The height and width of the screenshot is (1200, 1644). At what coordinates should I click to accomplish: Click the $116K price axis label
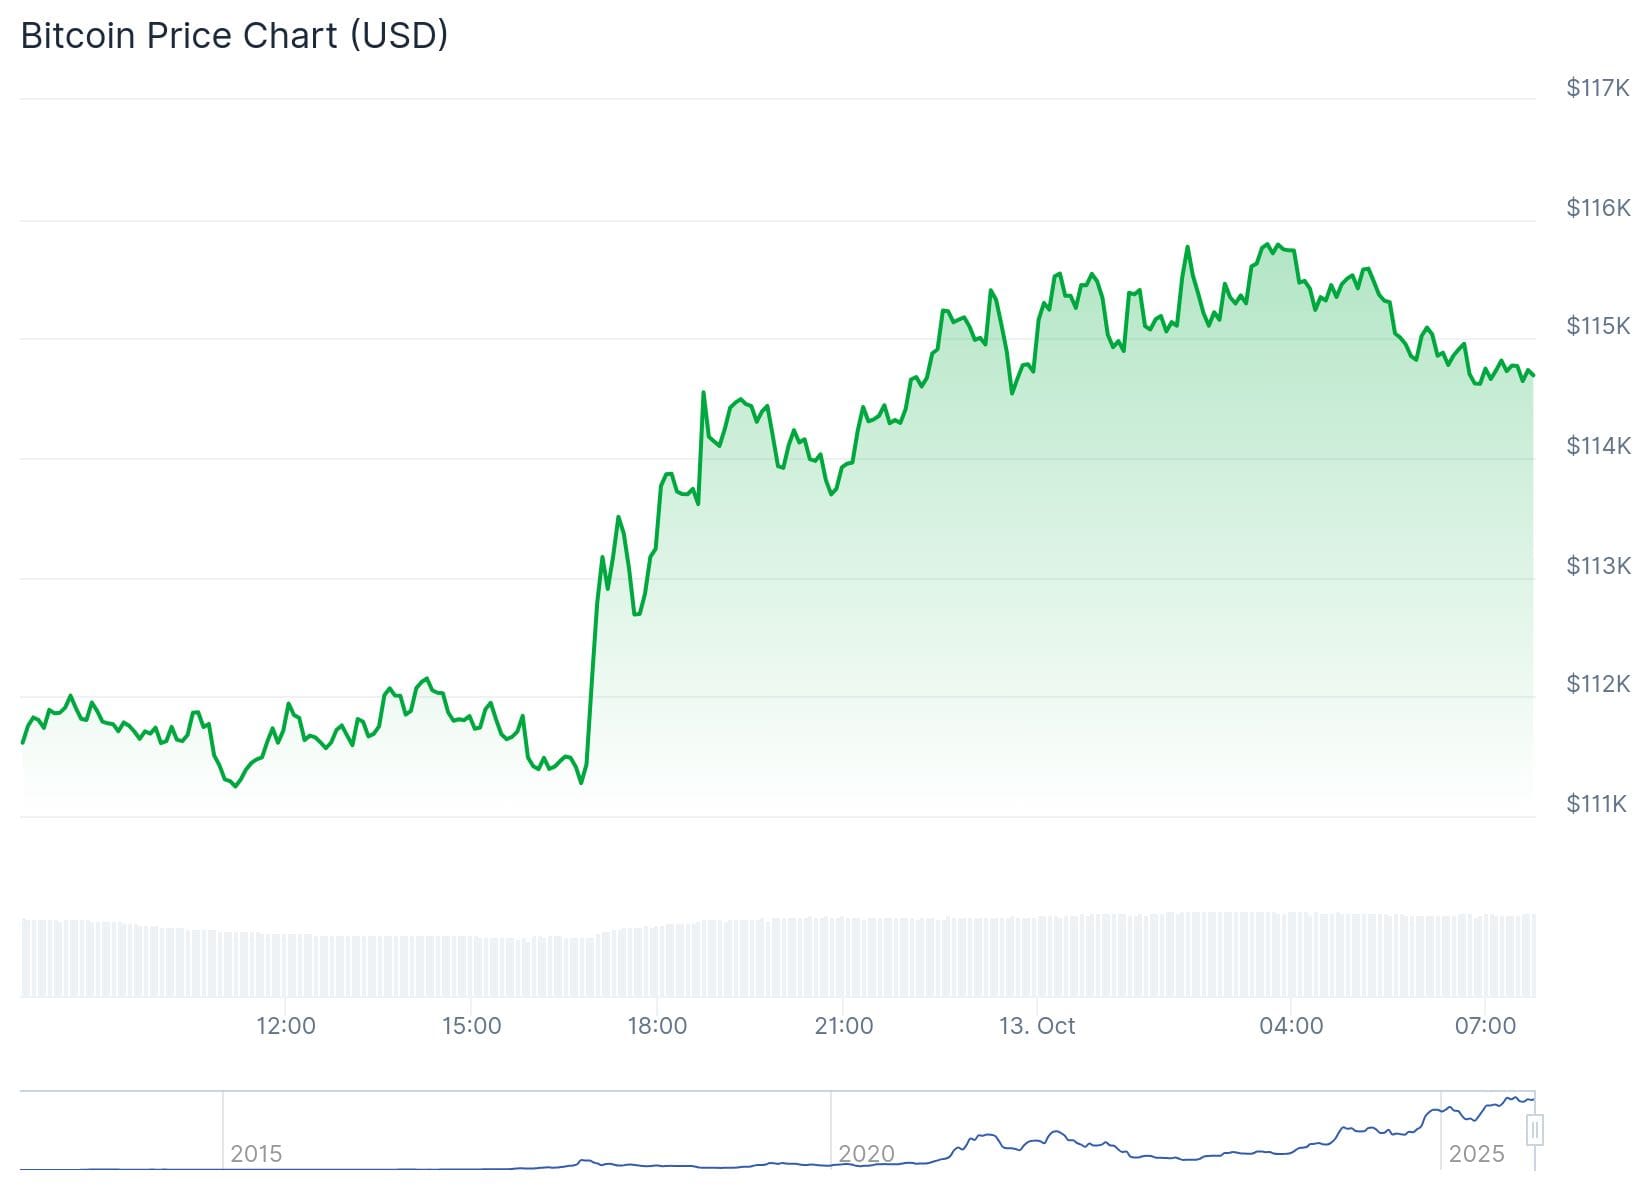click(1597, 208)
